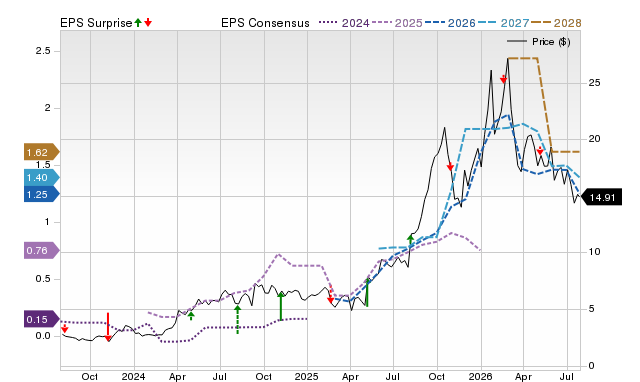Viewport: 640px width, 382px height.
Task: Click the red surprise marker near Feb 2026
Action: (504, 79)
